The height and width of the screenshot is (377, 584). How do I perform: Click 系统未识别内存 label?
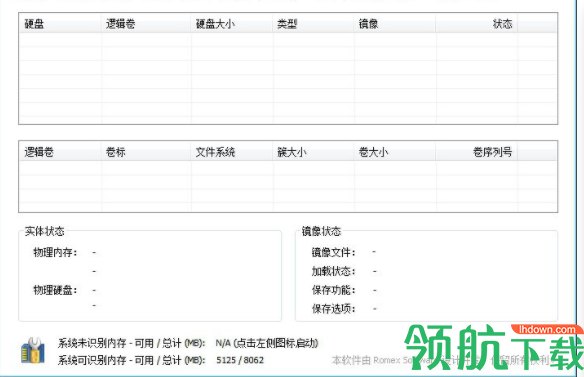coord(131,343)
